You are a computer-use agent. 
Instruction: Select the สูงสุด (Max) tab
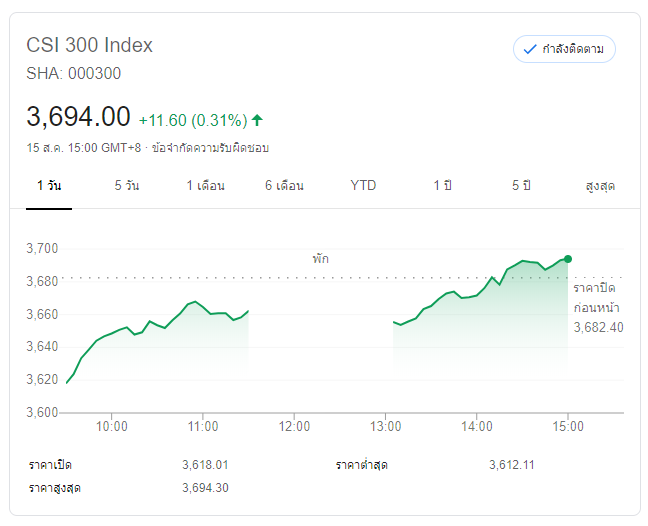tap(600, 186)
